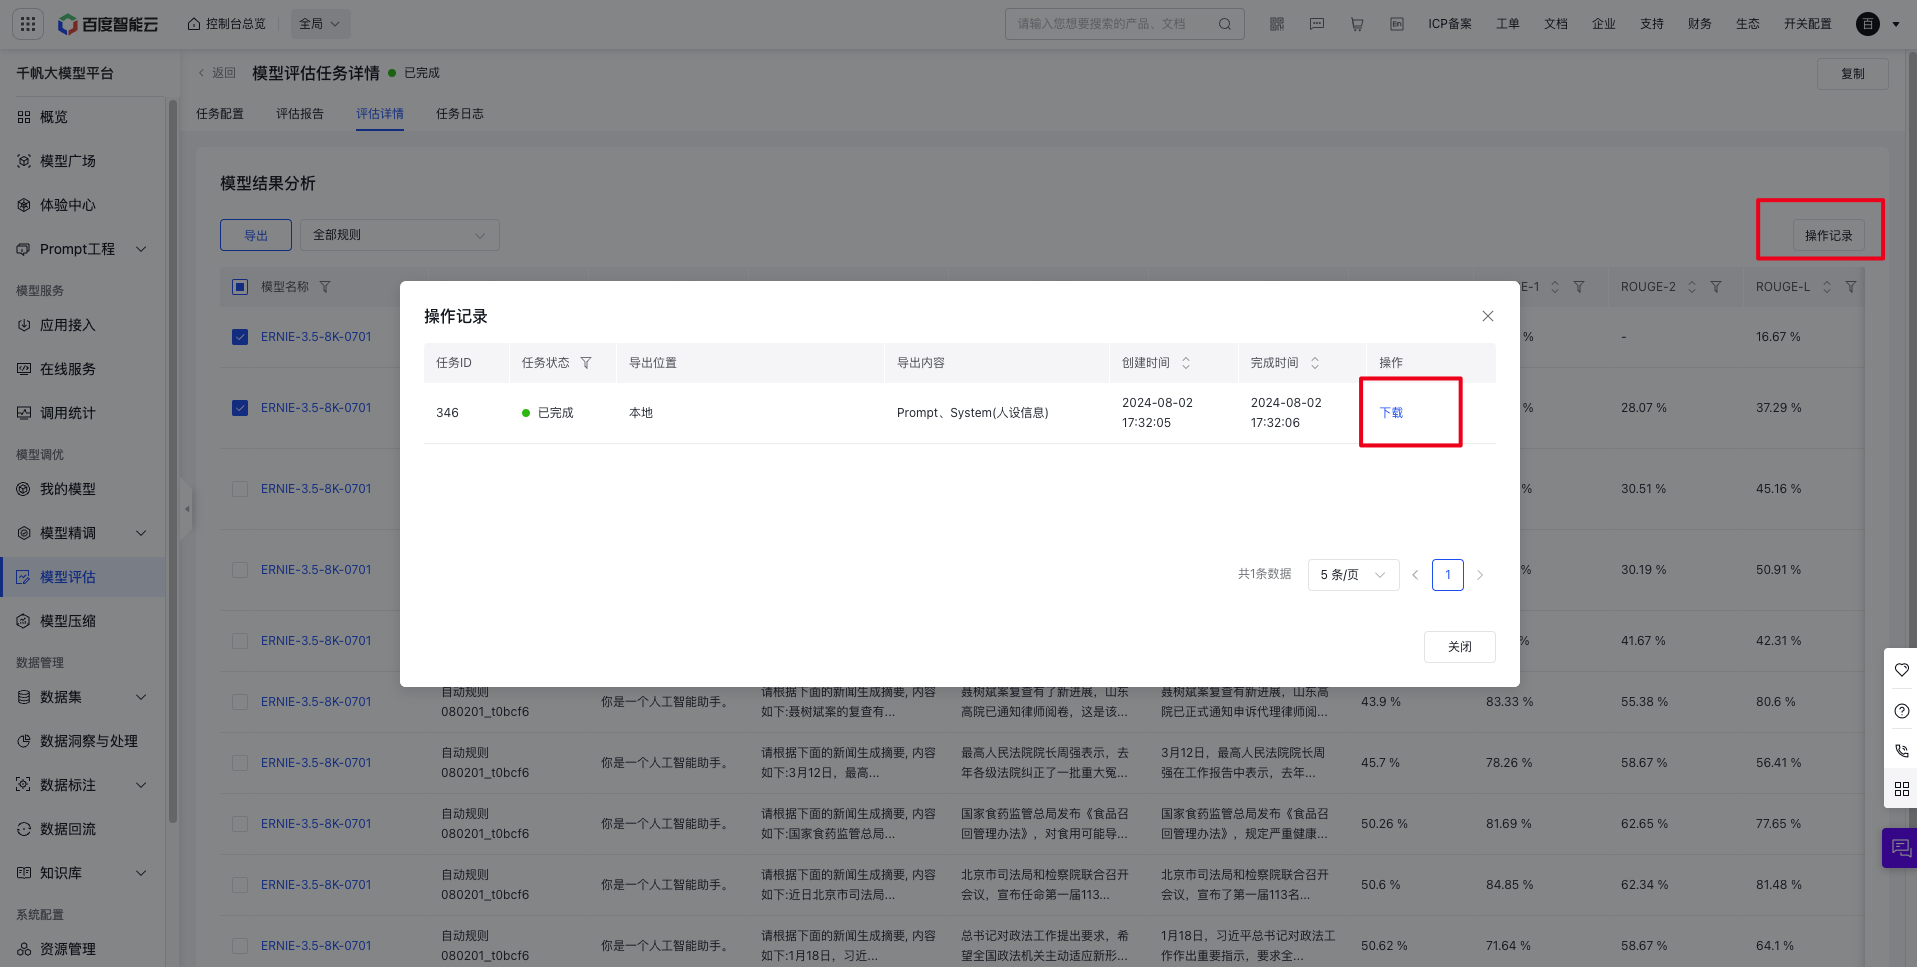
Task: Click the 模型压缩 sidebar icon
Action: pos(24,621)
